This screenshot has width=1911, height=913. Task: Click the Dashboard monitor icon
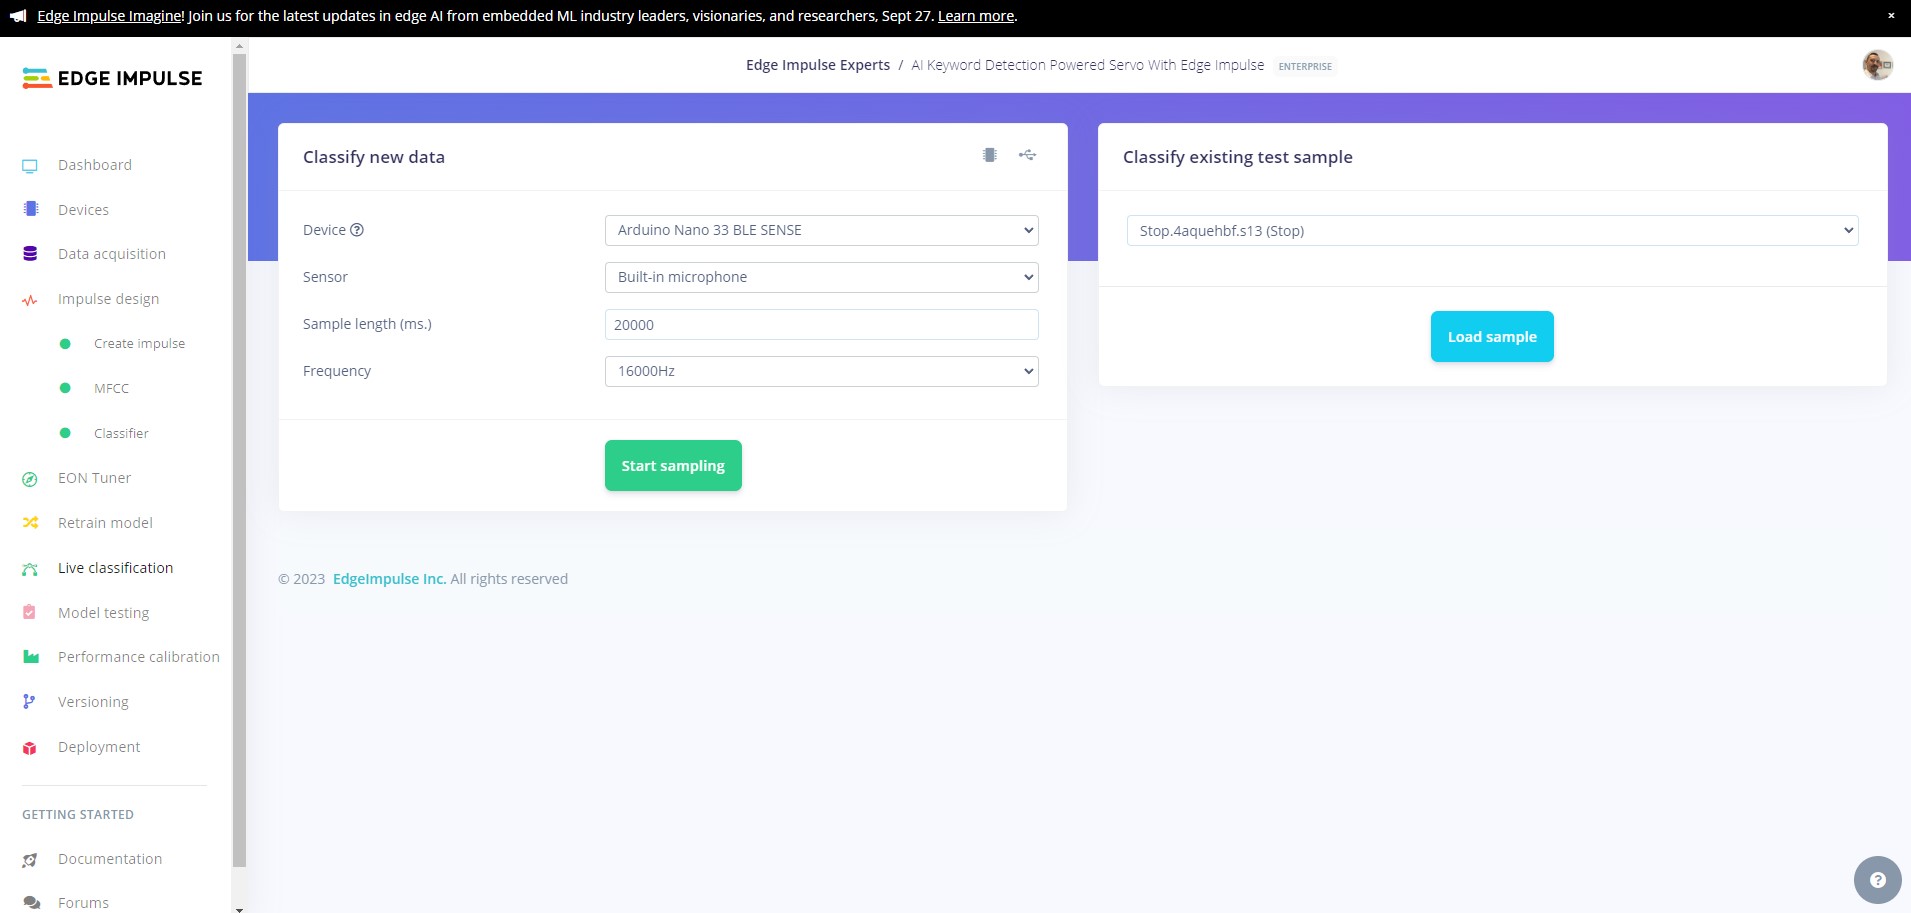click(30, 166)
